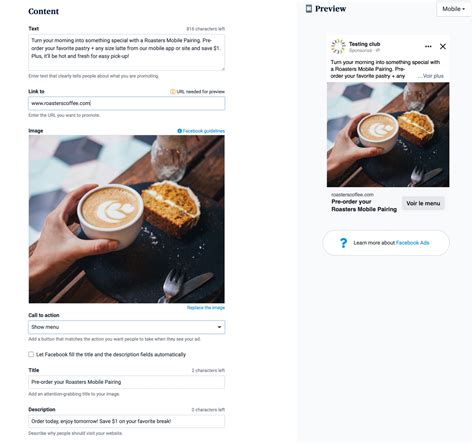The image size is (474, 444).
Task: Focus the Link to URL input field
Action: click(127, 103)
